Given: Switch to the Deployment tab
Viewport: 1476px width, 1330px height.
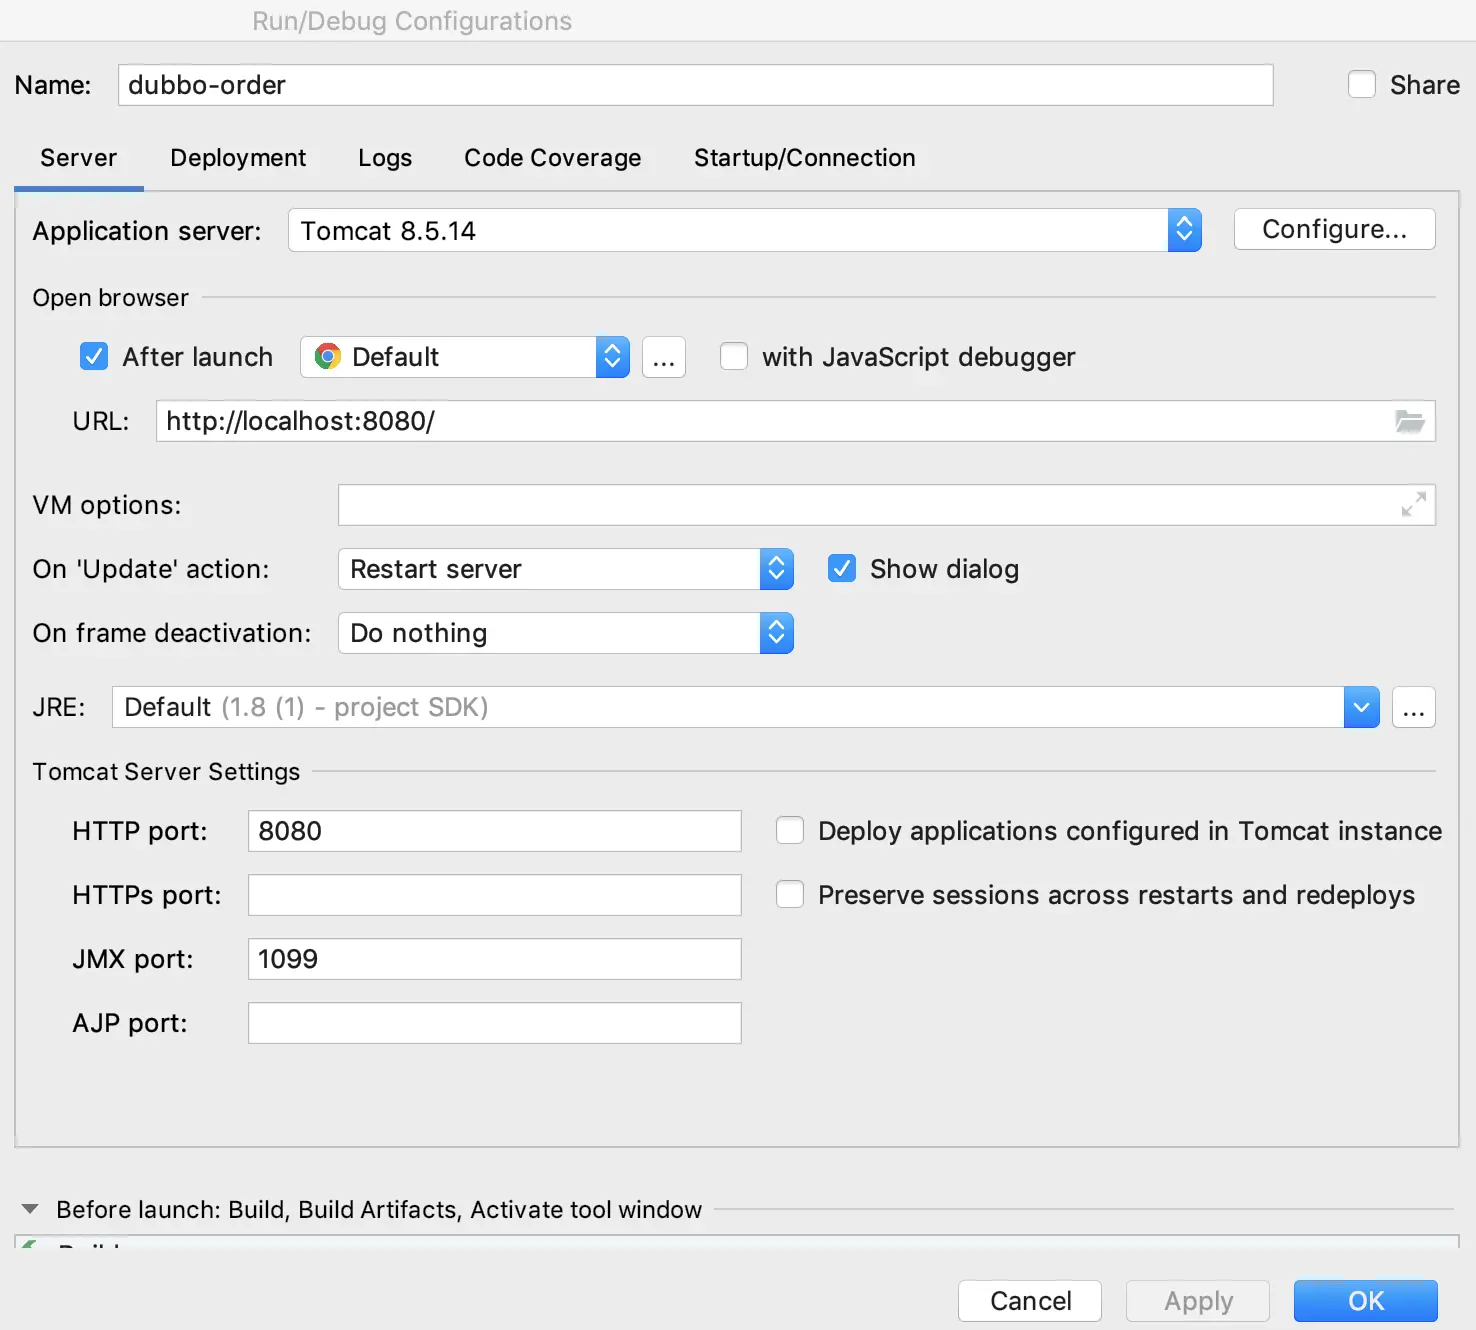Looking at the screenshot, I should [238, 158].
